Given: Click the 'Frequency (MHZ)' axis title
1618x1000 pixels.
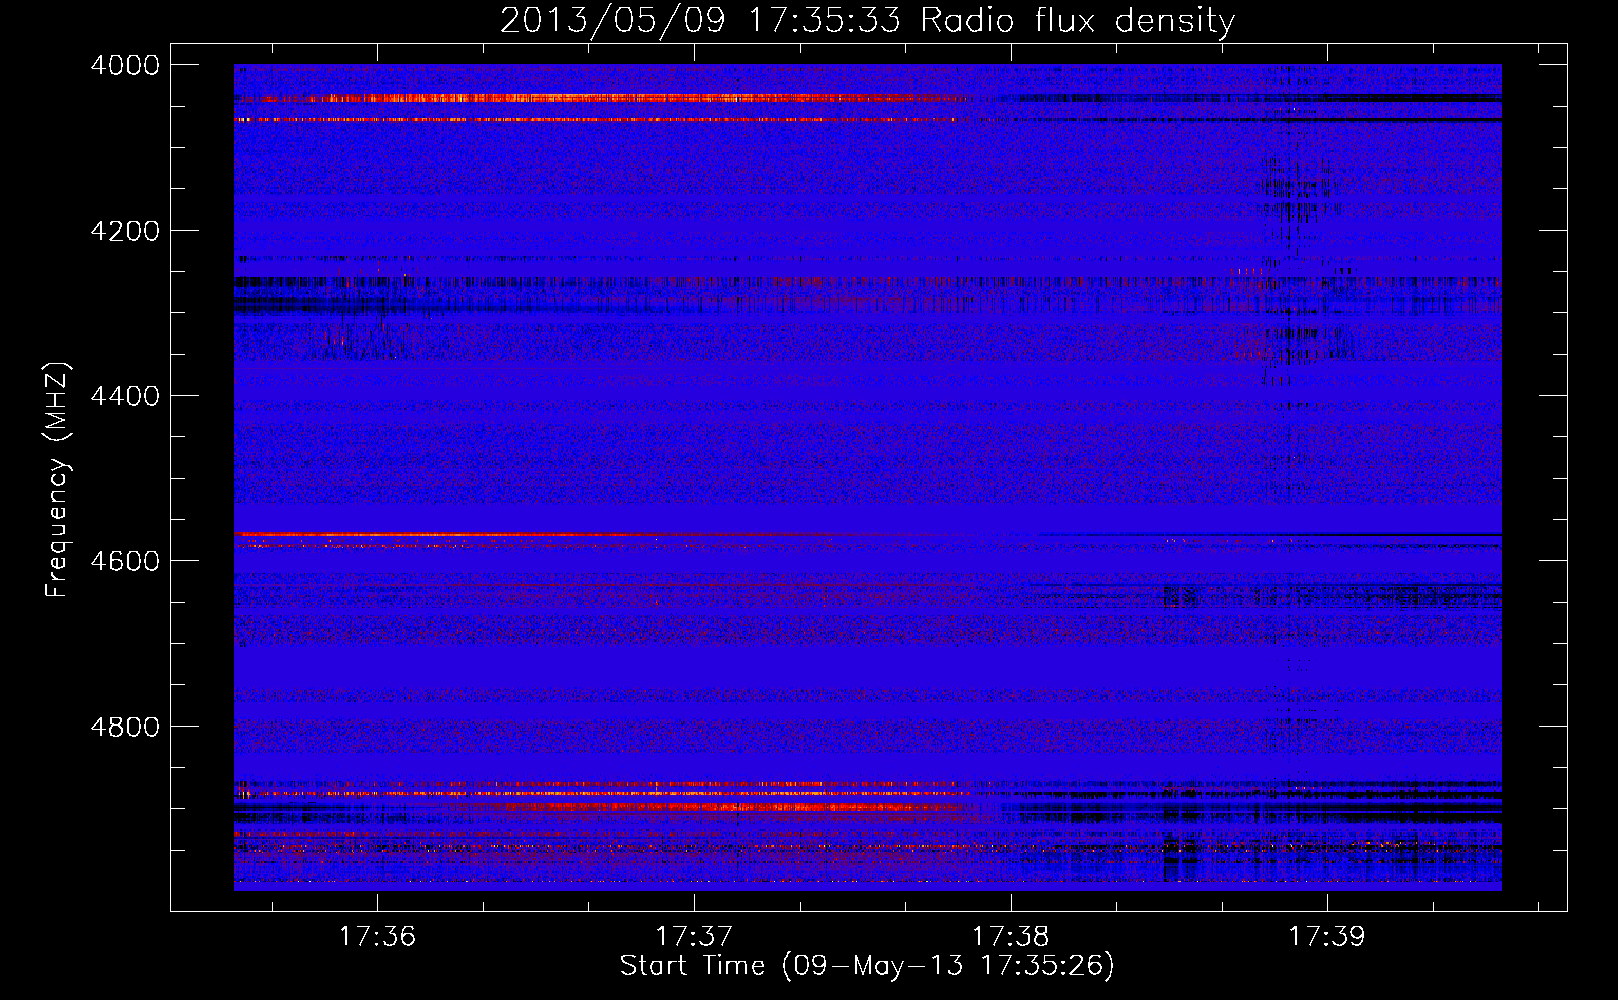Looking at the screenshot, I should click(57, 480).
